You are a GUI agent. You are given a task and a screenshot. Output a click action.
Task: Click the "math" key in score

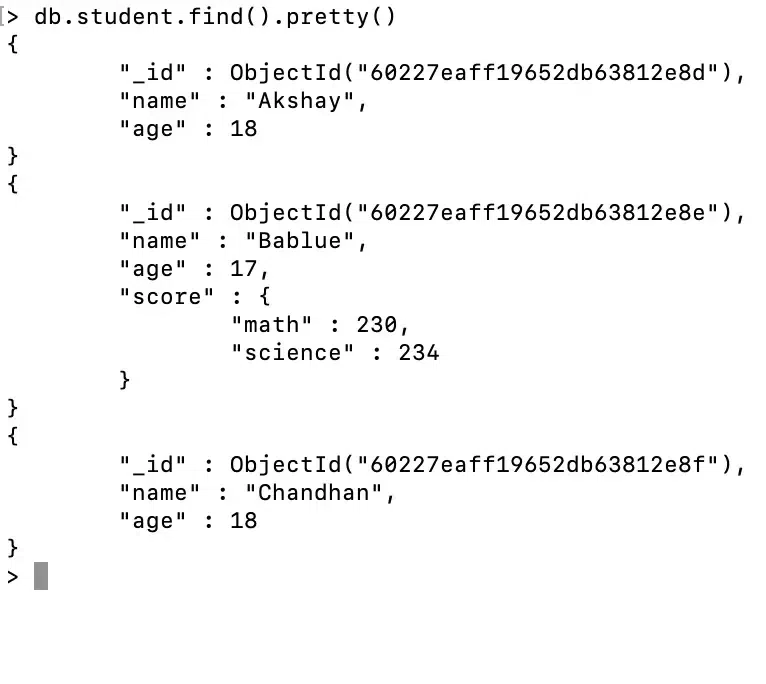pyautogui.click(x=272, y=324)
